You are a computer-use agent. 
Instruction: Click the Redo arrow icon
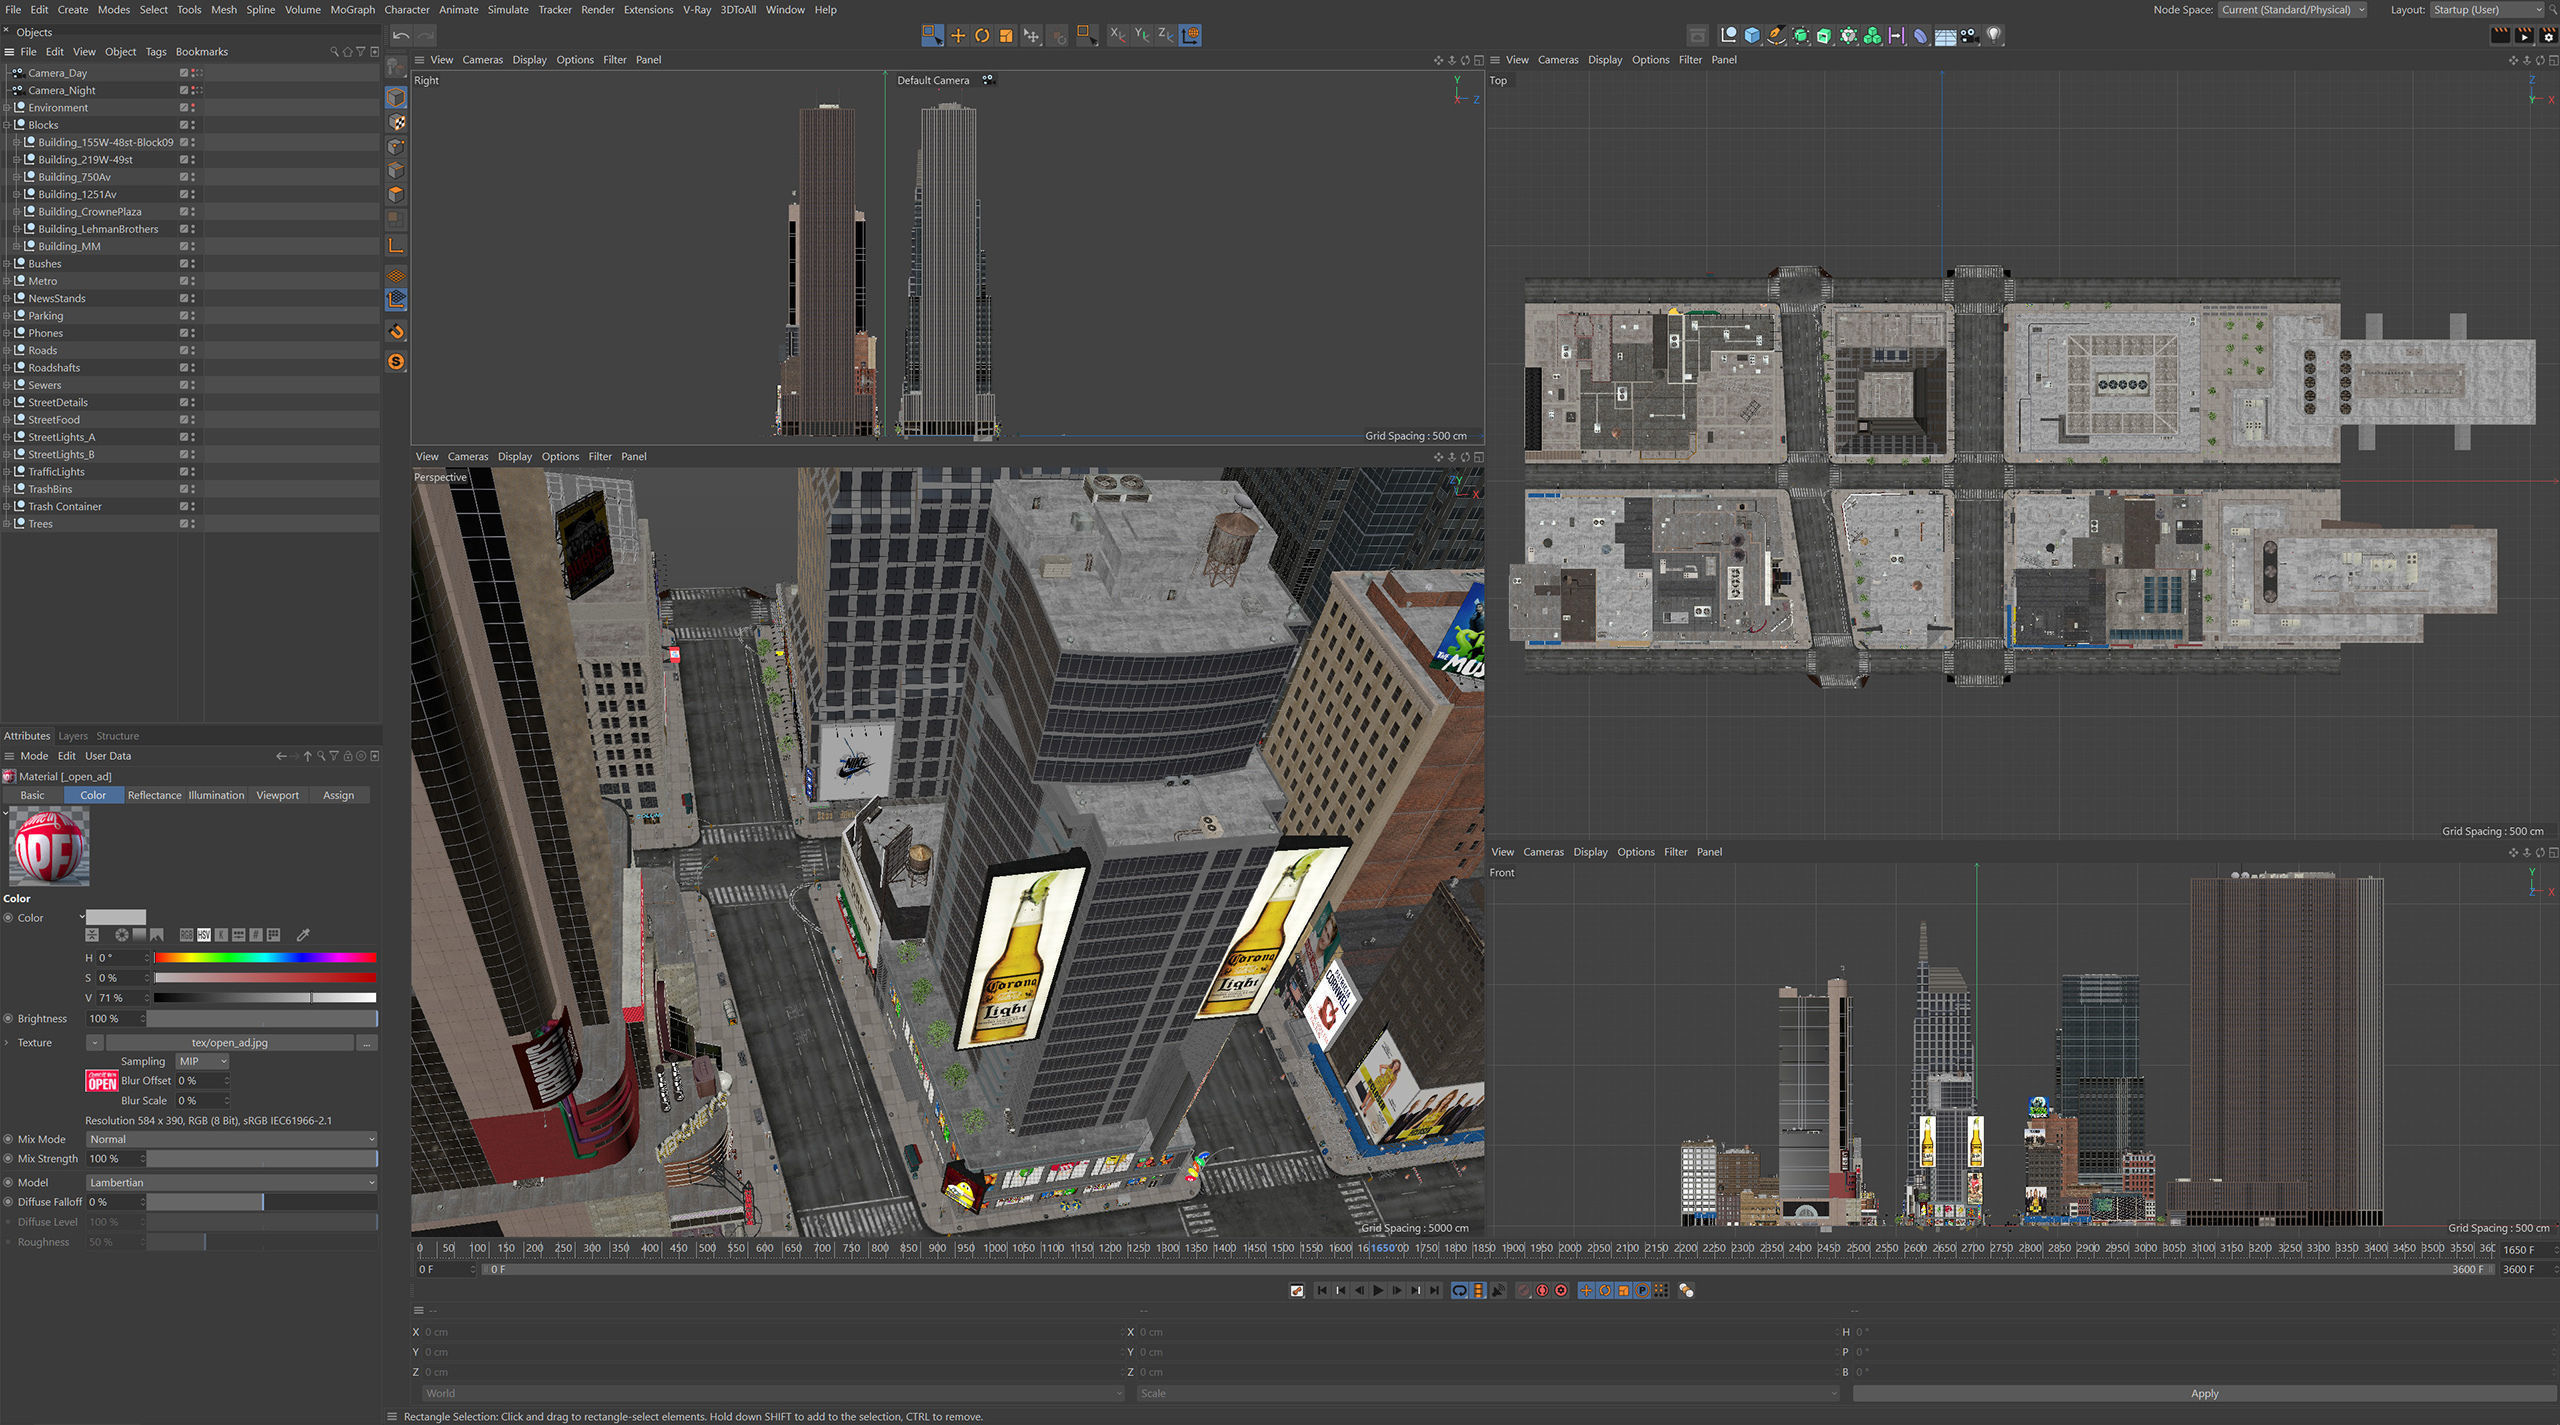click(x=426, y=35)
